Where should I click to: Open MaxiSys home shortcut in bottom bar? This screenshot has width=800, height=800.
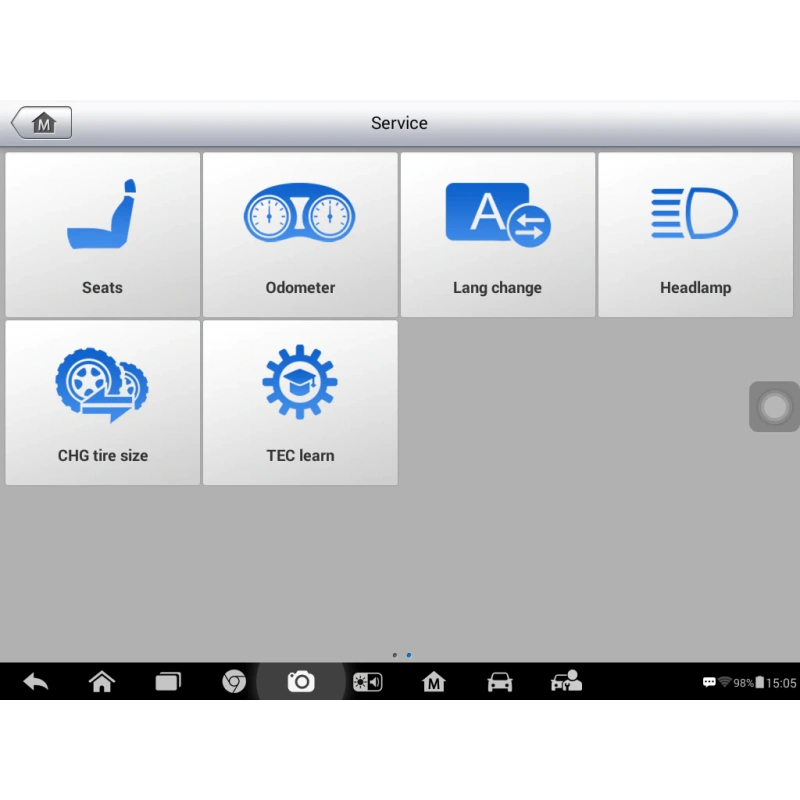[x=434, y=682]
